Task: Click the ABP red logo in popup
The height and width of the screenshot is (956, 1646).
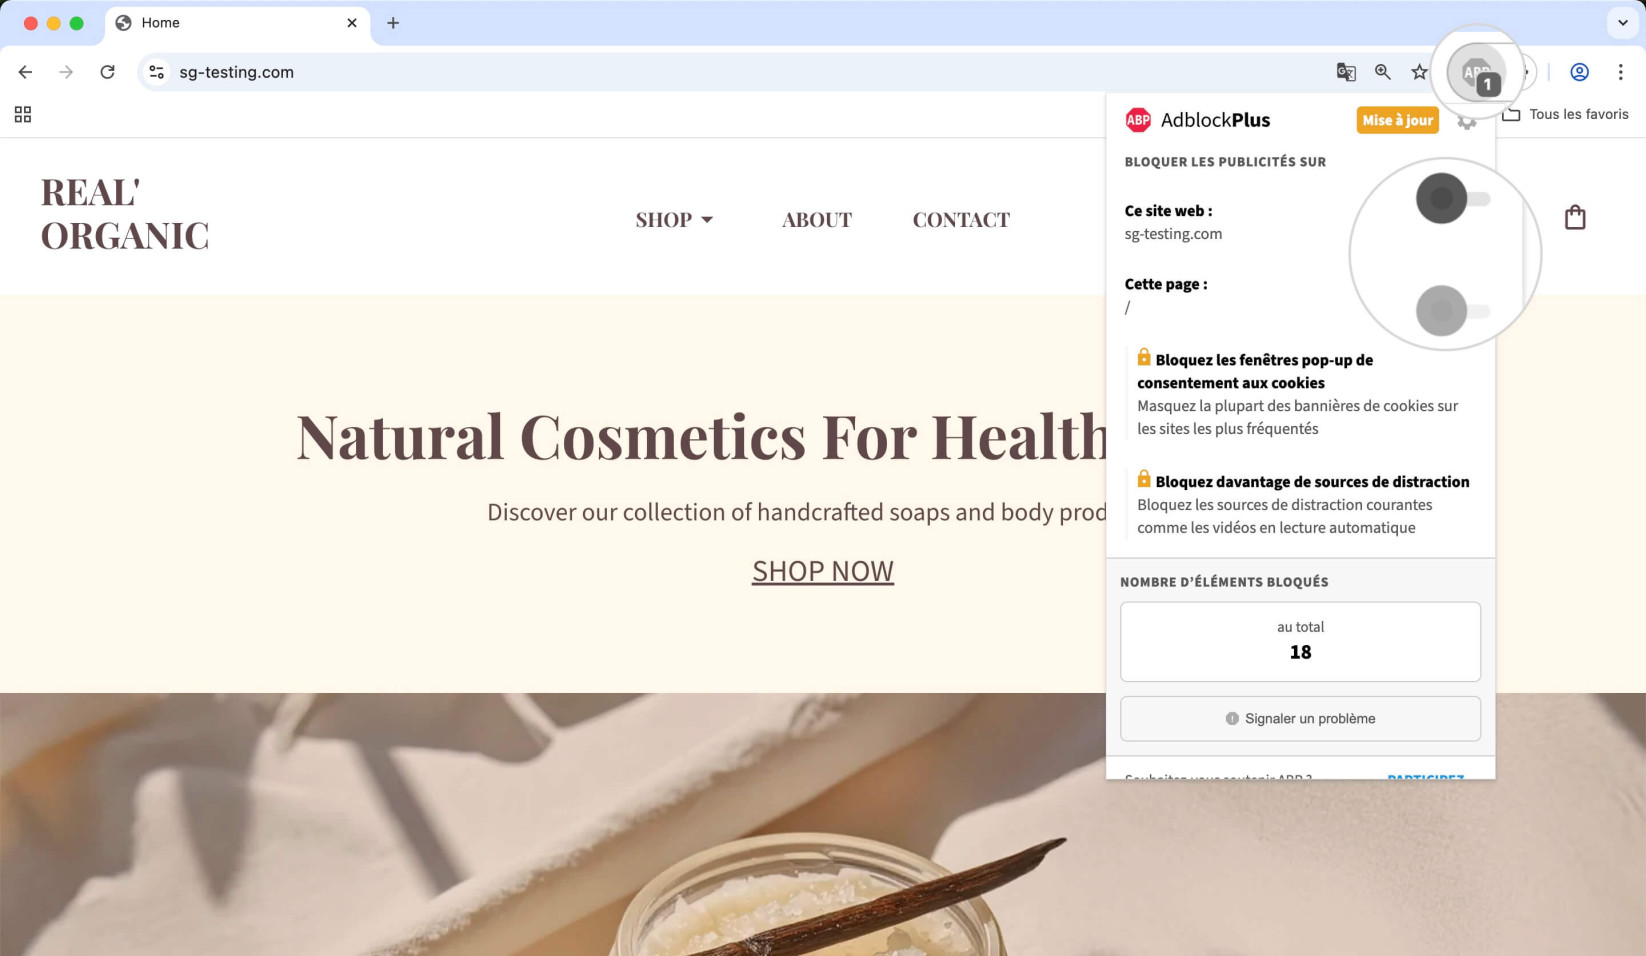Action: (x=1138, y=120)
